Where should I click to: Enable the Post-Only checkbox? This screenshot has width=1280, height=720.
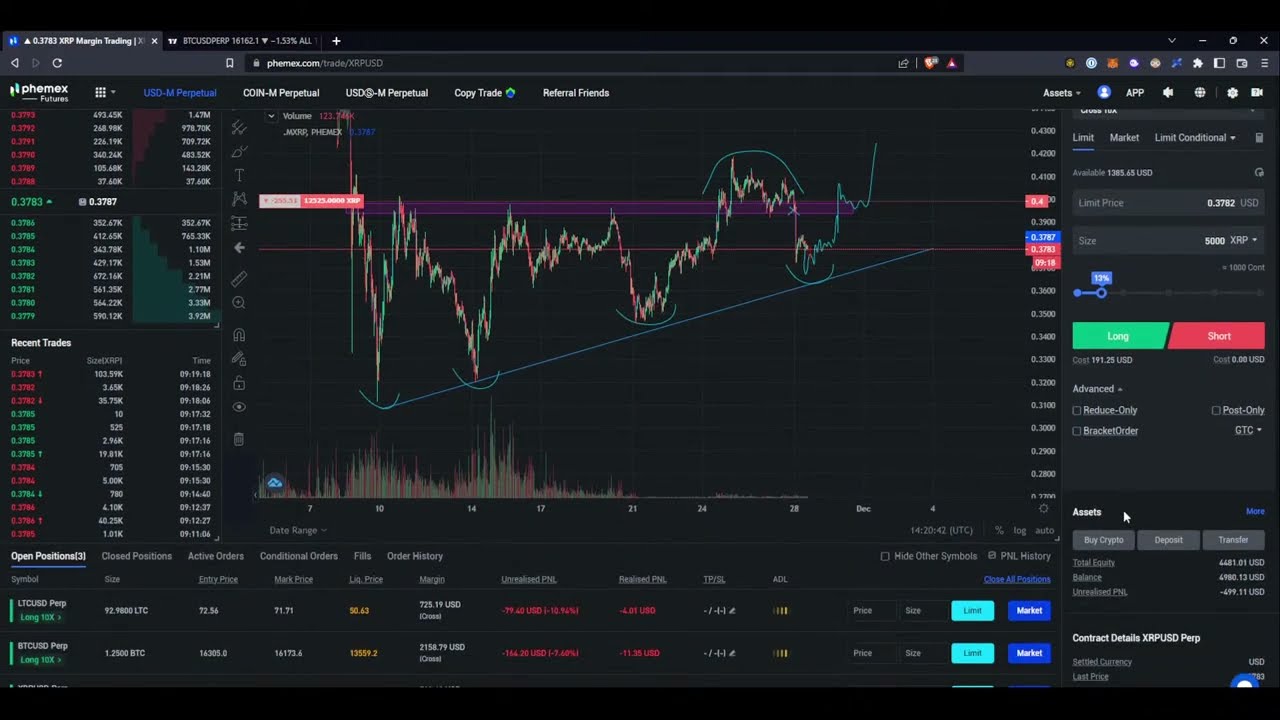(1216, 410)
